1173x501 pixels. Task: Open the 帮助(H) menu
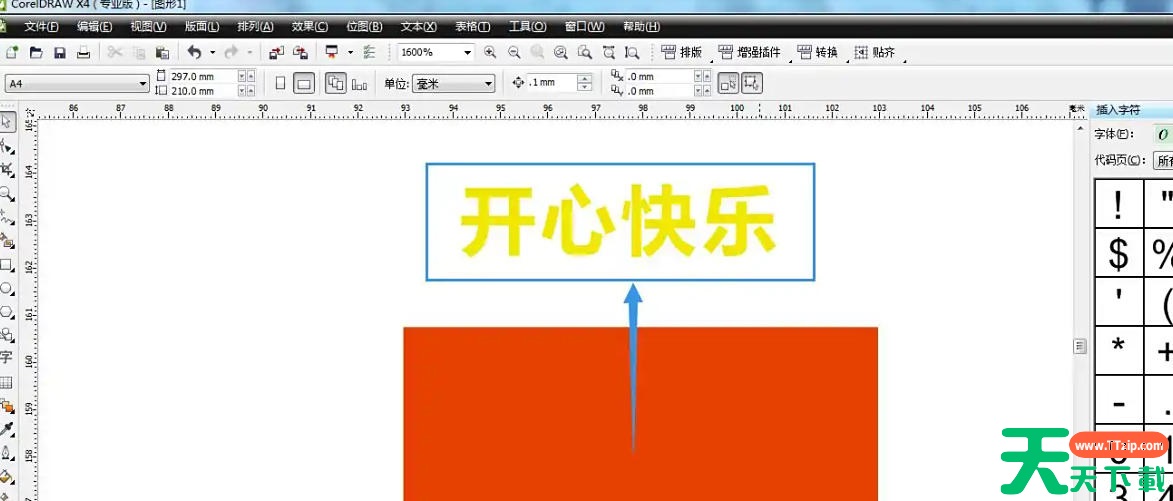point(641,26)
